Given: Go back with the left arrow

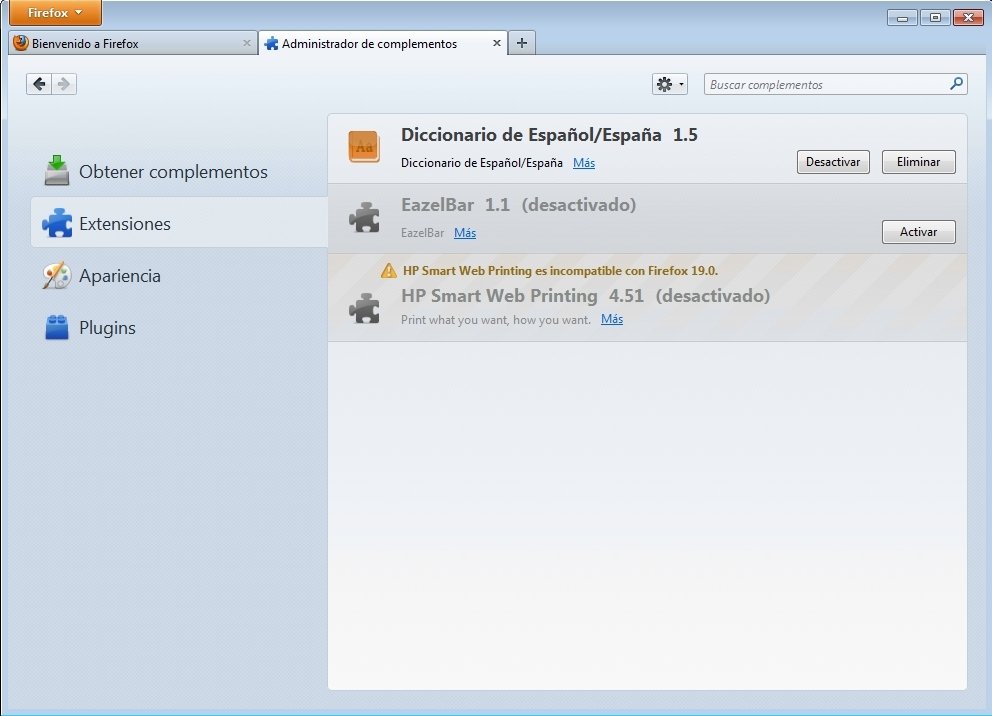Looking at the screenshot, I should [39, 83].
